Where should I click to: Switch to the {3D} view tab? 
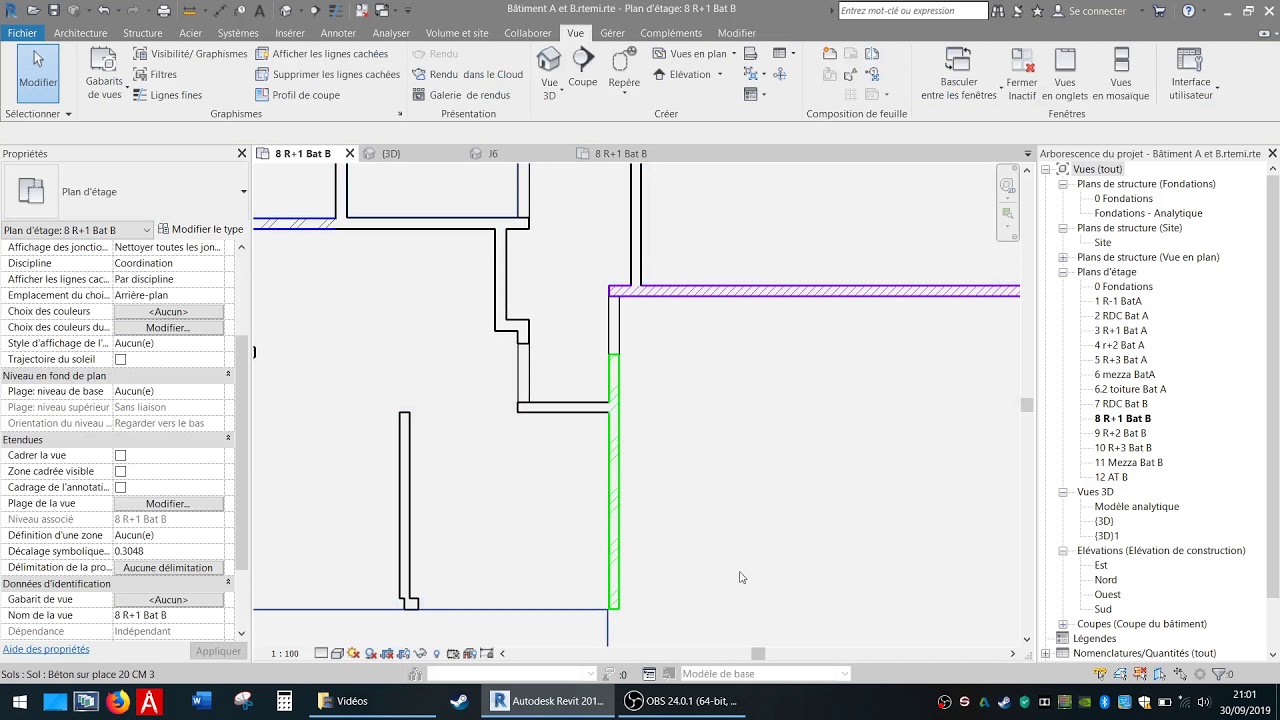click(390, 154)
